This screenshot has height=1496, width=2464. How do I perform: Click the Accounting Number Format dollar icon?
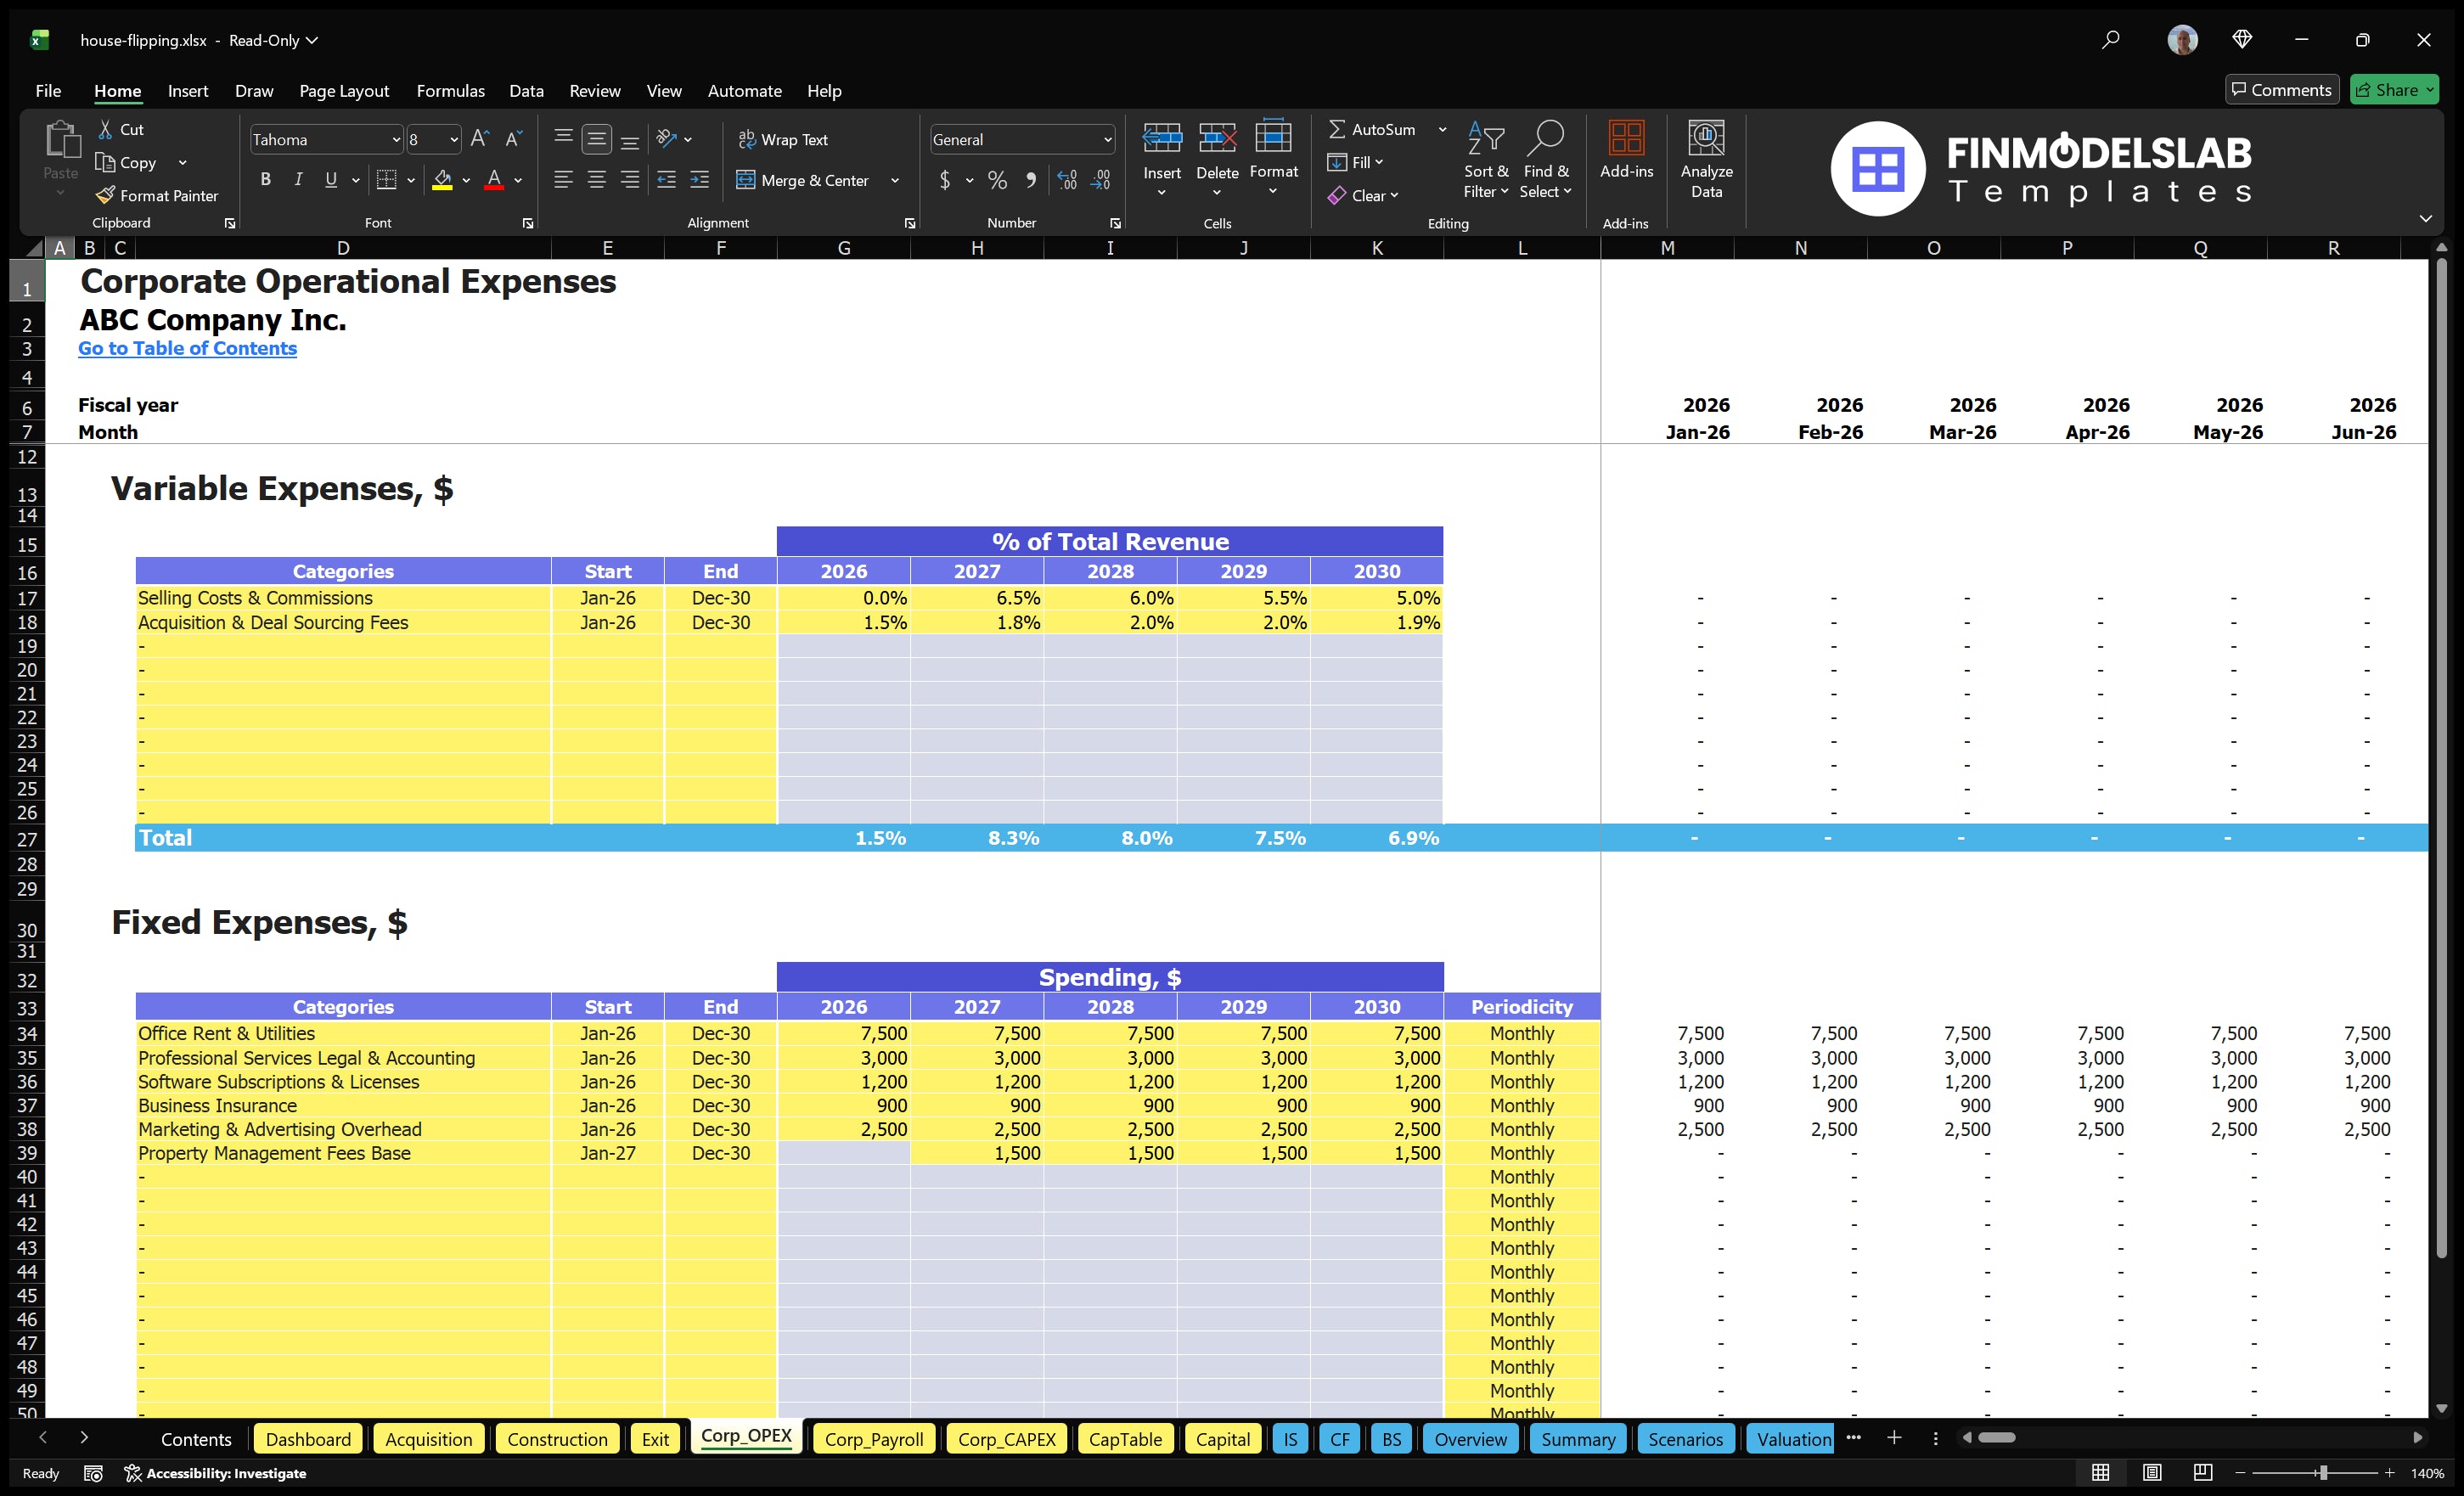pos(945,180)
